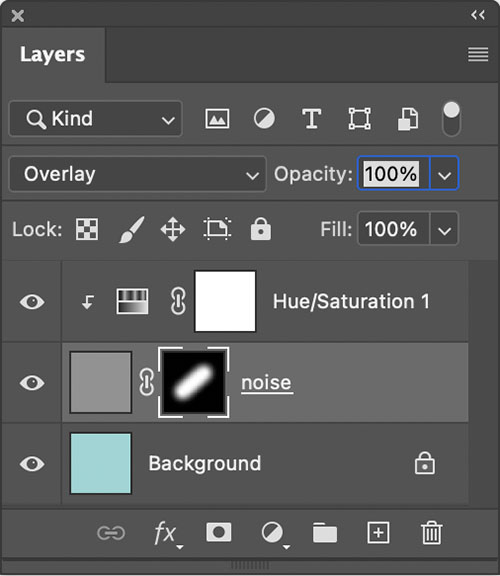
Task: Hide the noise layer
Action: (32, 383)
